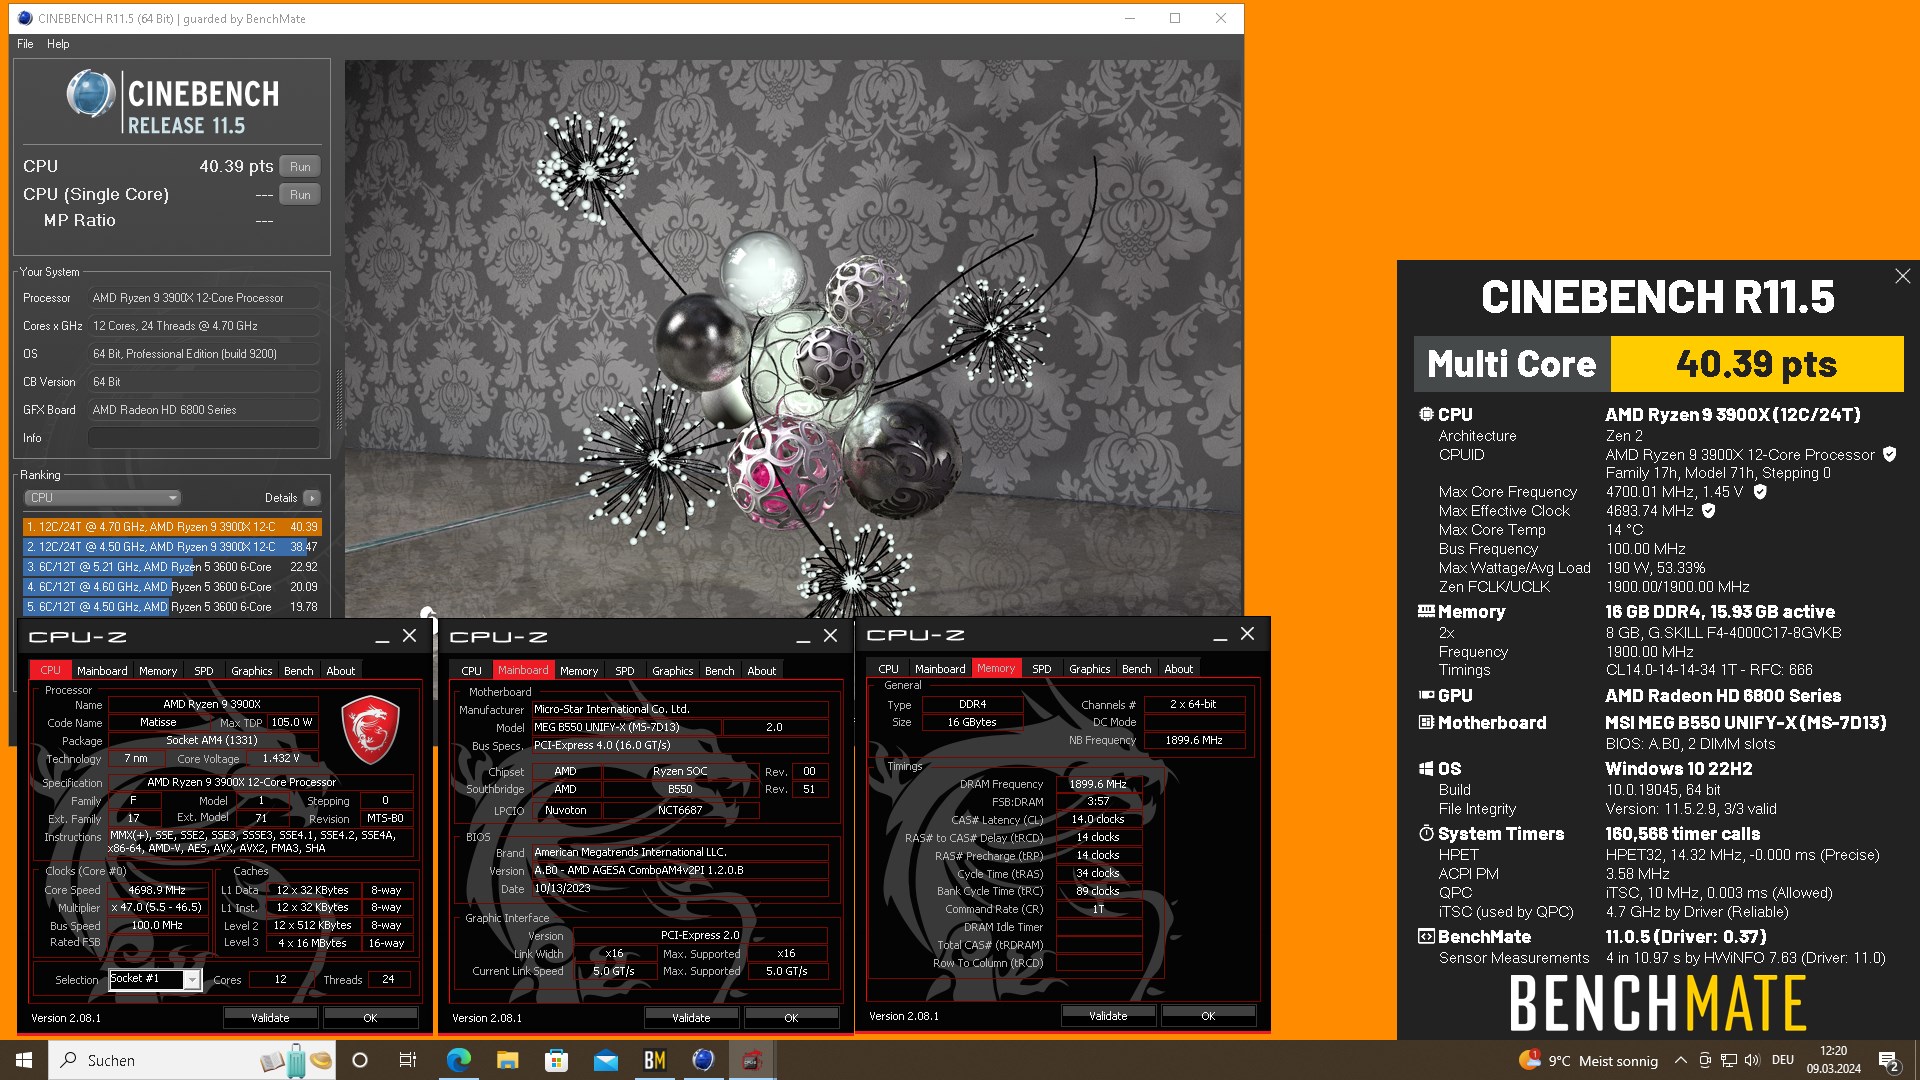Screen dimensions: 1920x1080
Task: Open the Help menu in Cinebench
Action: [58, 44]
